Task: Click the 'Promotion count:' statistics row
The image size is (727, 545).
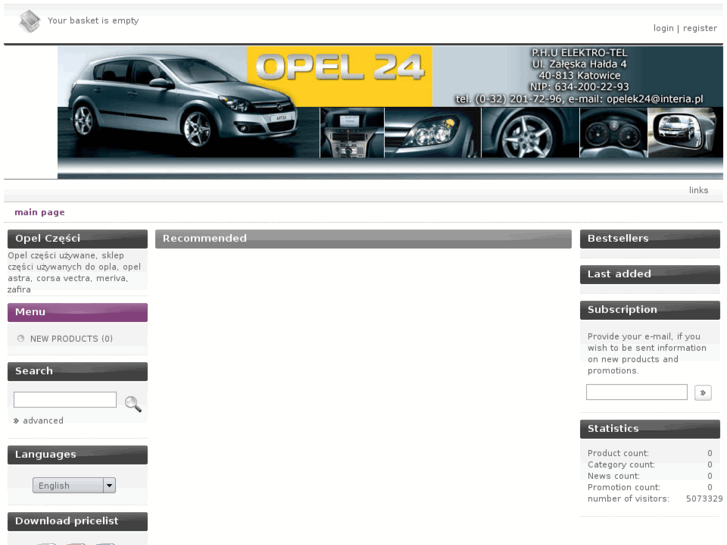Action: tap(650, 487)
